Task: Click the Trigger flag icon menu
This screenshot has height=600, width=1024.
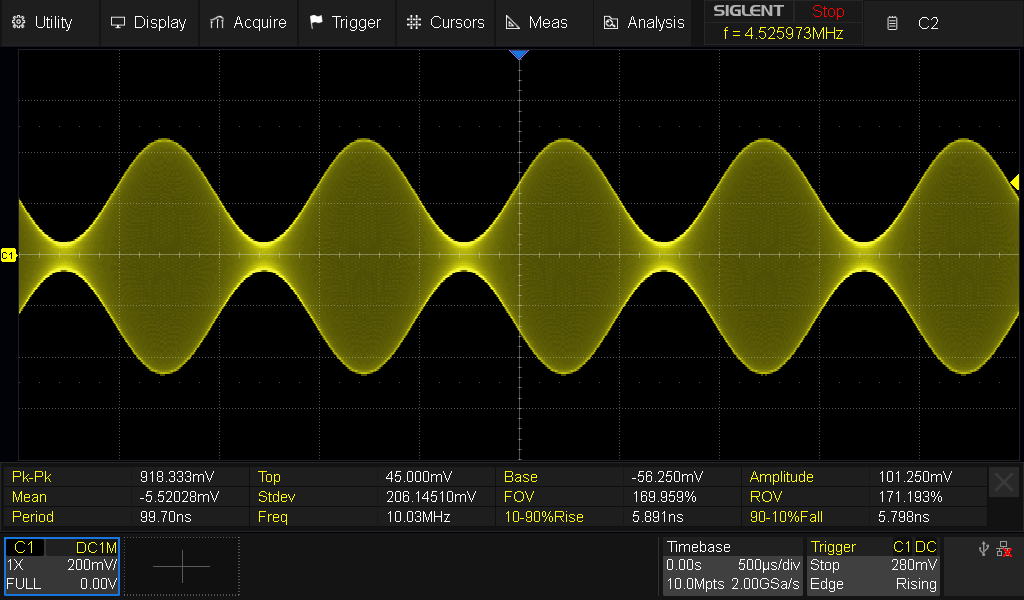Action: coord(344,22)
